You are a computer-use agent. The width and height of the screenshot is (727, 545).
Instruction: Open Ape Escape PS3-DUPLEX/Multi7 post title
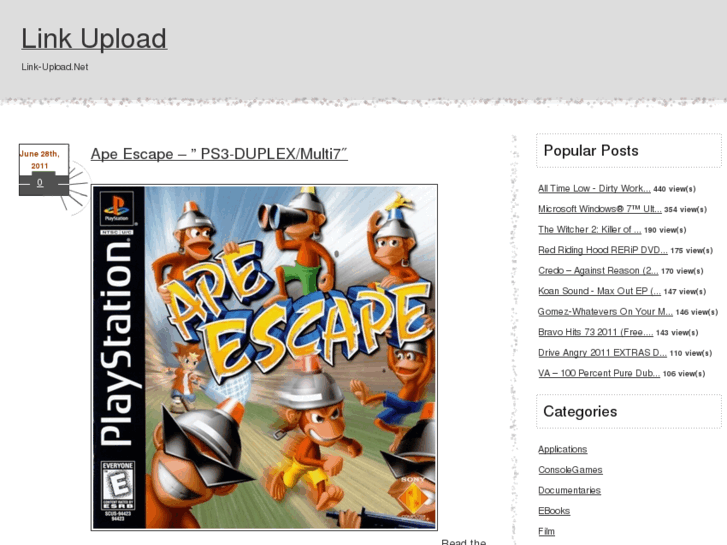pos(219,154)
